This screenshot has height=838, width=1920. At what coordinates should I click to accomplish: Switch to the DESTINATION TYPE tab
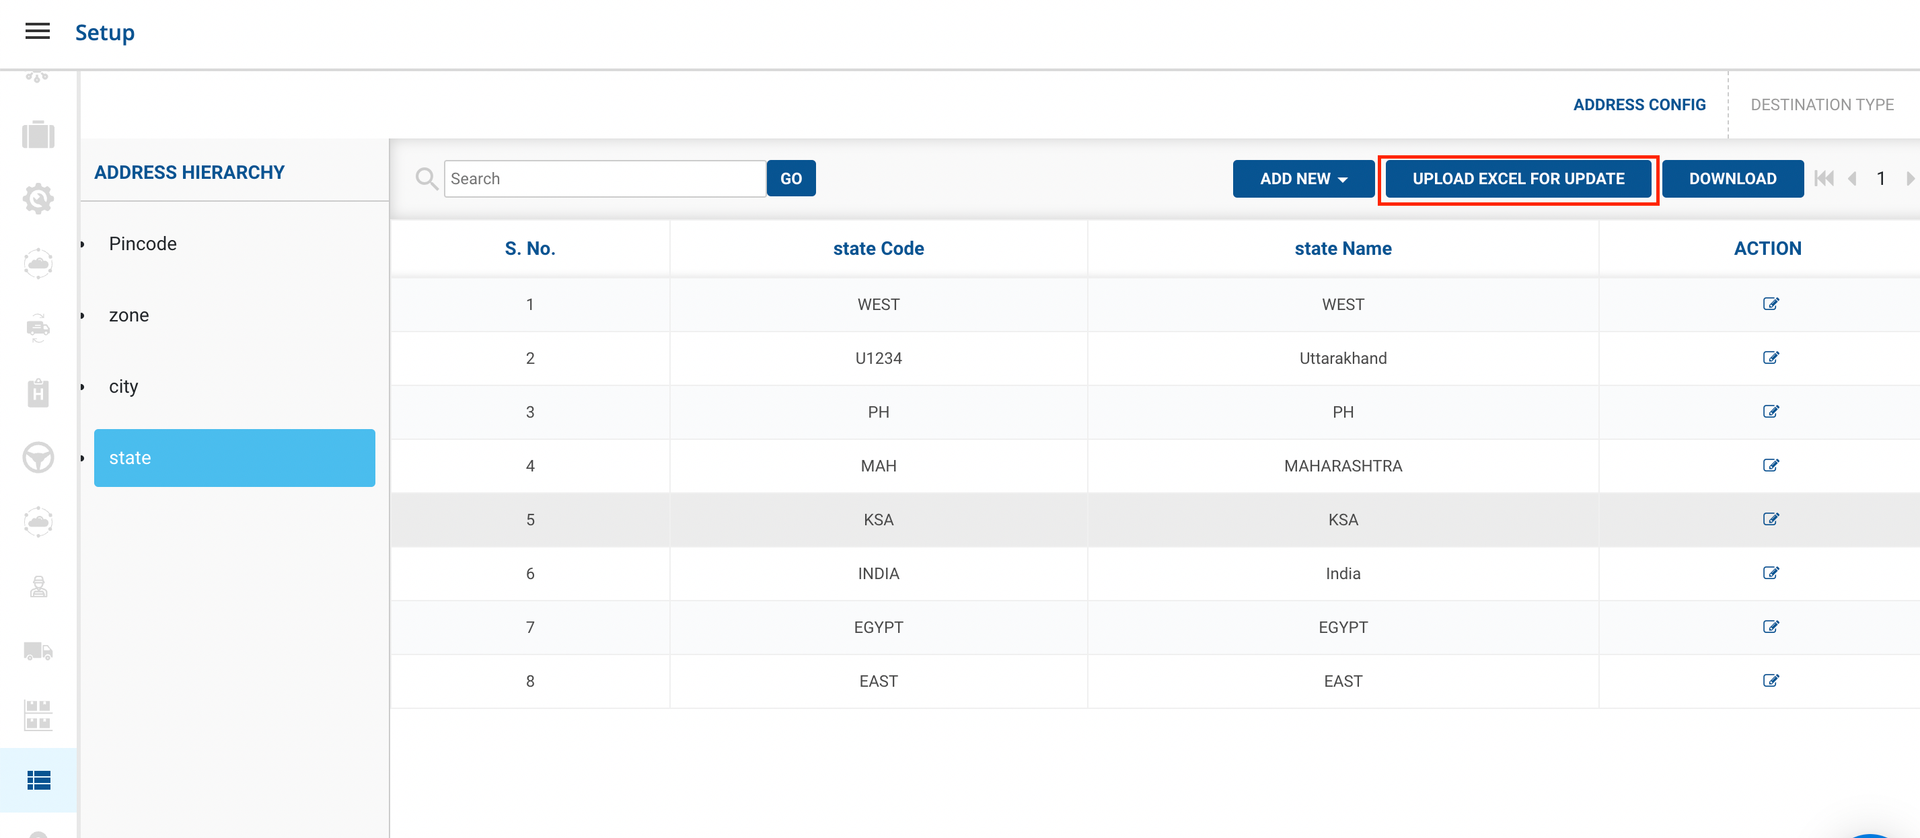1821,105
